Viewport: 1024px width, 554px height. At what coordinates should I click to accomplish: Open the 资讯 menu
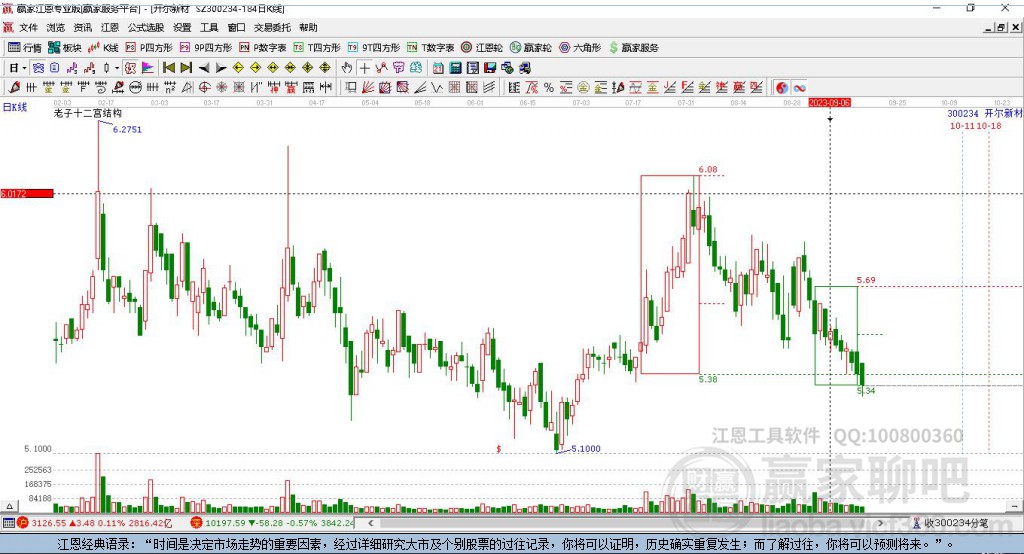82,27
